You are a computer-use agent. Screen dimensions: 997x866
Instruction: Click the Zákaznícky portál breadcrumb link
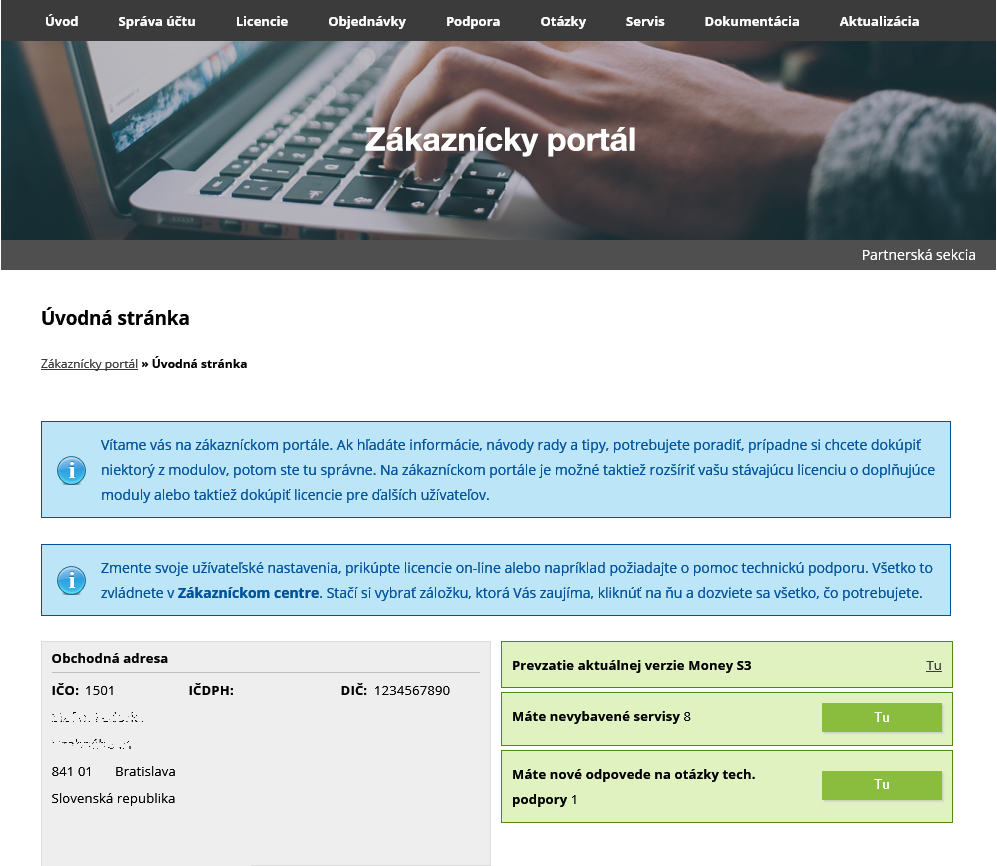(89, 364)
